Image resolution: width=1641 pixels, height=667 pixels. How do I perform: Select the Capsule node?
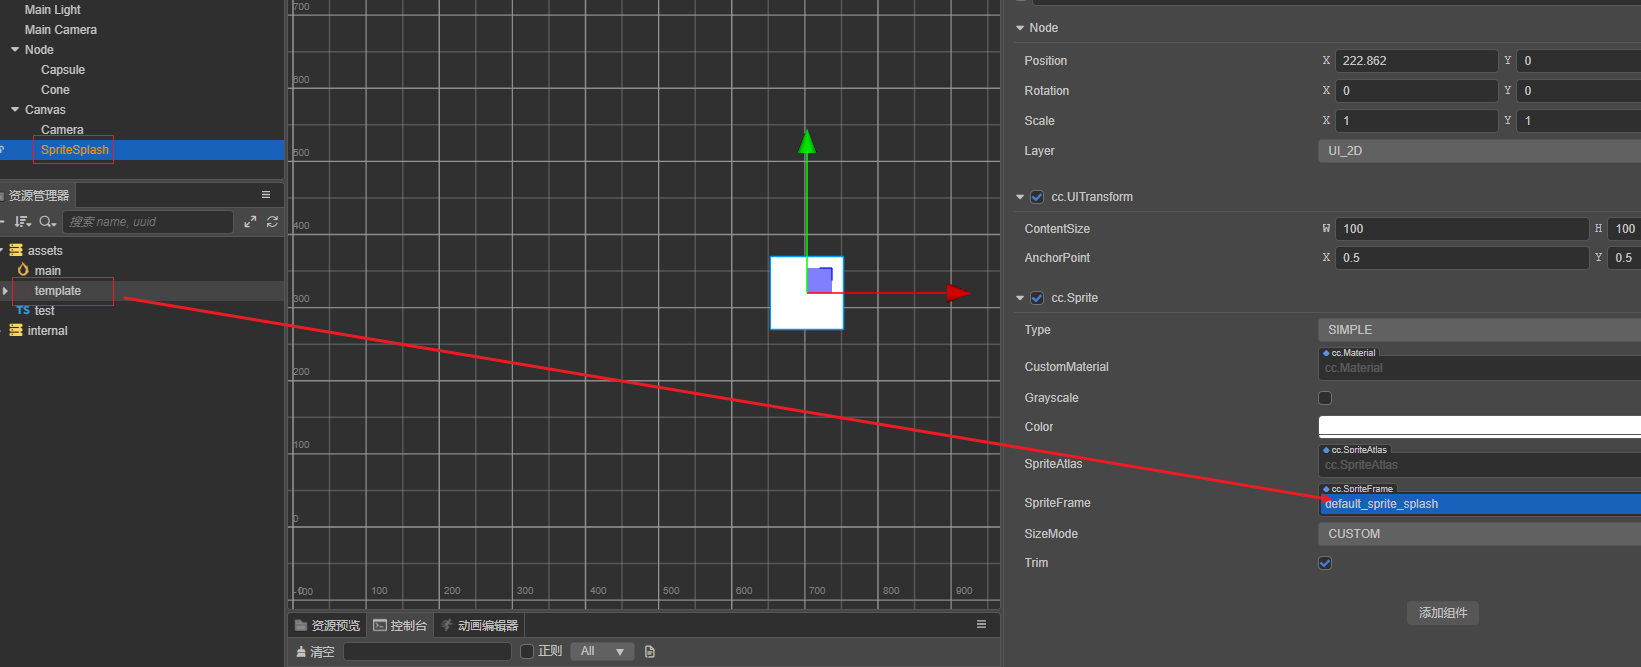(62, 70)
